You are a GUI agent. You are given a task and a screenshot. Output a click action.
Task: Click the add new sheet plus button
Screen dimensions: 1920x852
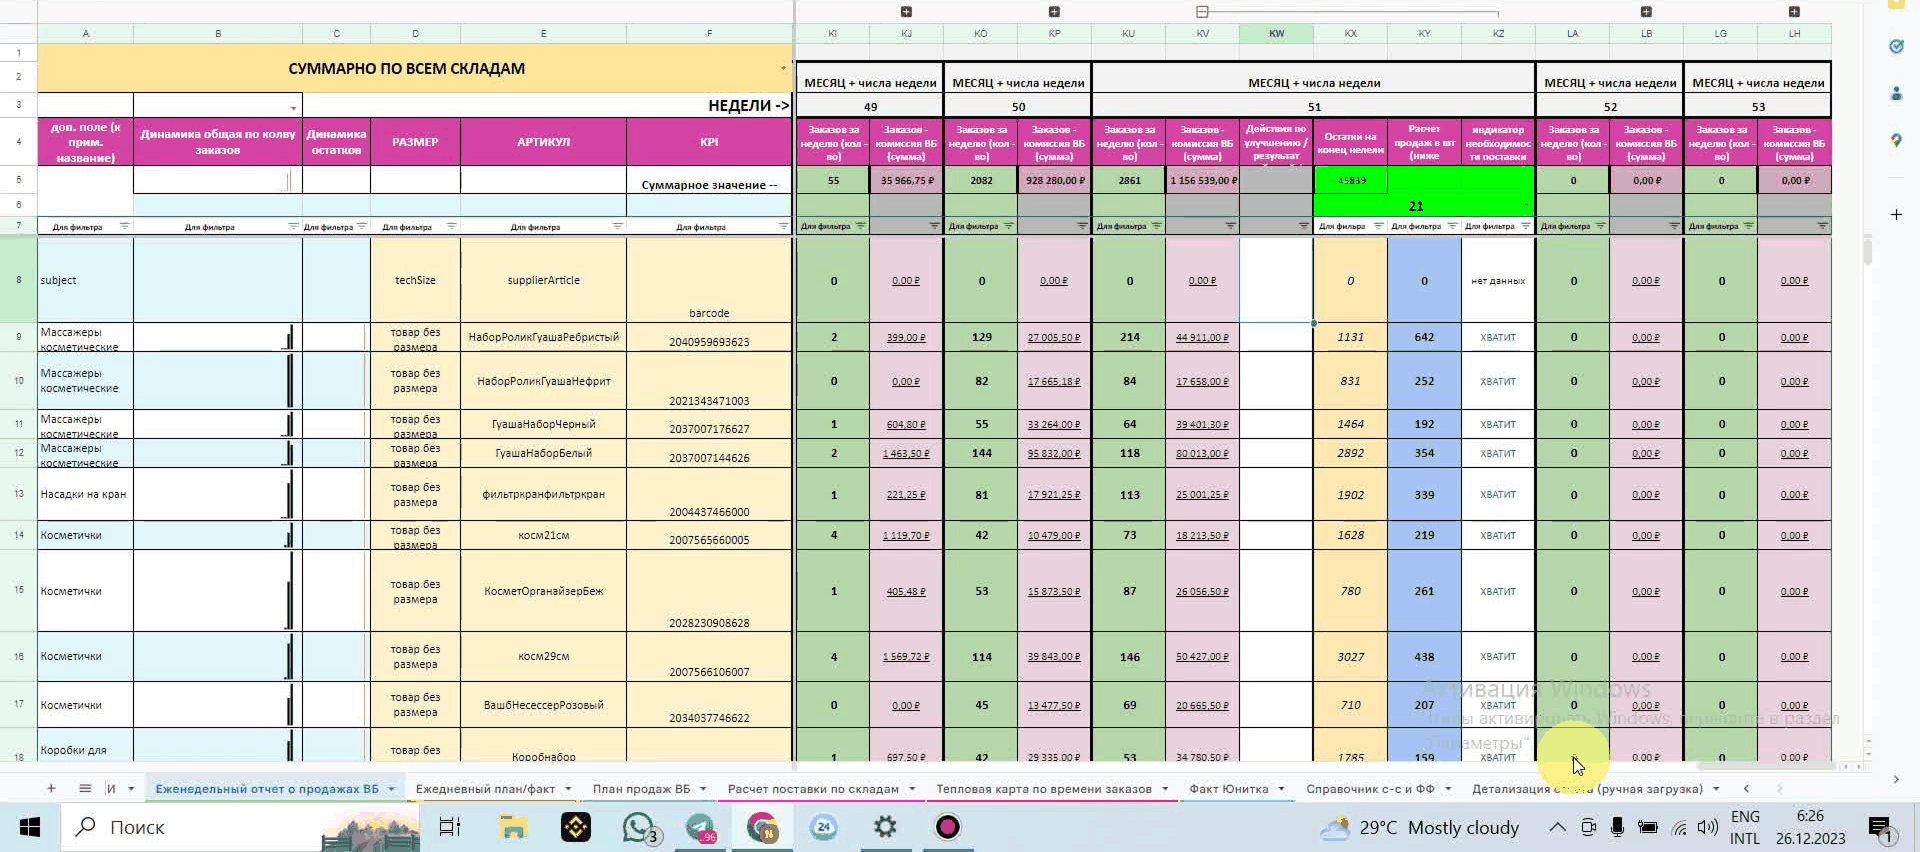pos(51,788)
